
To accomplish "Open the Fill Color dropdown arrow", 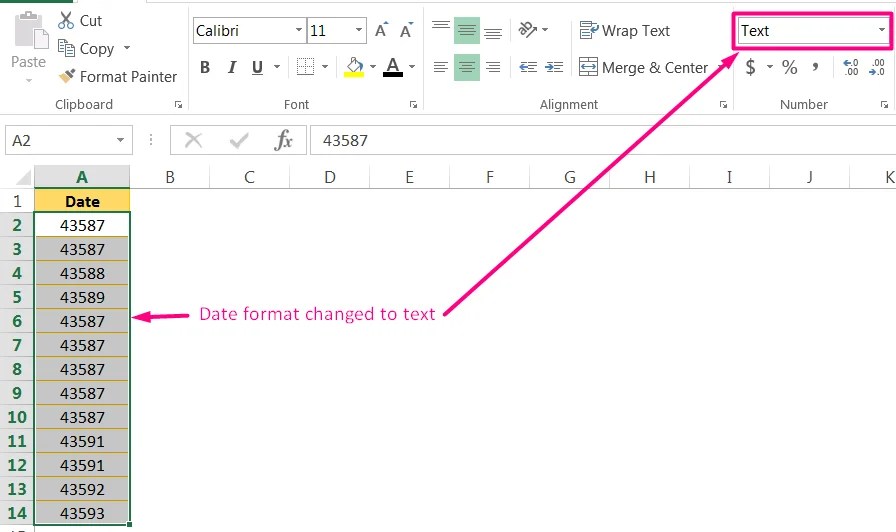I will [x=373, y=67].
